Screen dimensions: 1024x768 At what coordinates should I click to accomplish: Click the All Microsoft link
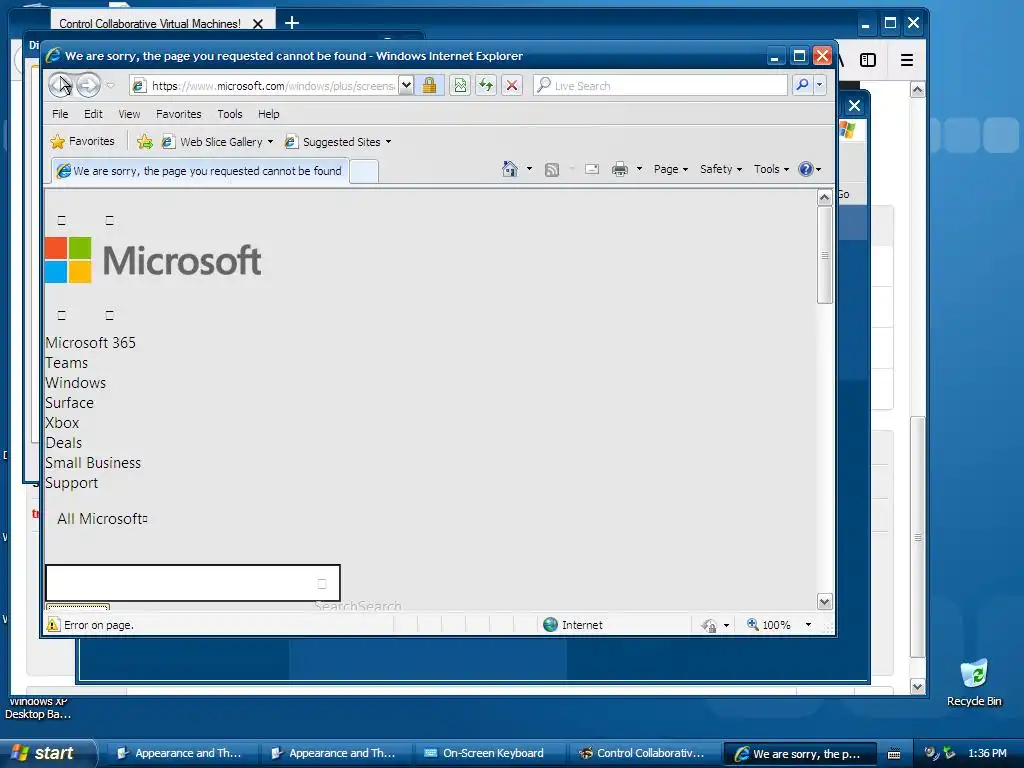[x=102, y=519]
